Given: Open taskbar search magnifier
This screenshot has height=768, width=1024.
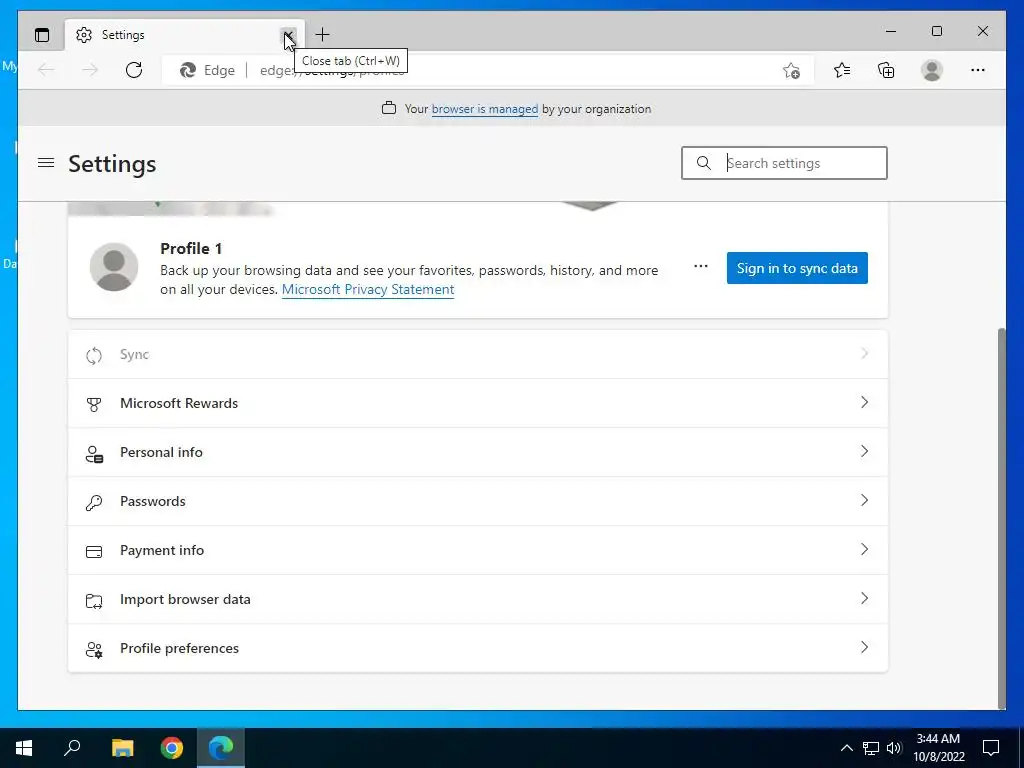Looking at the screenshot, I should [x=72, y=748].
